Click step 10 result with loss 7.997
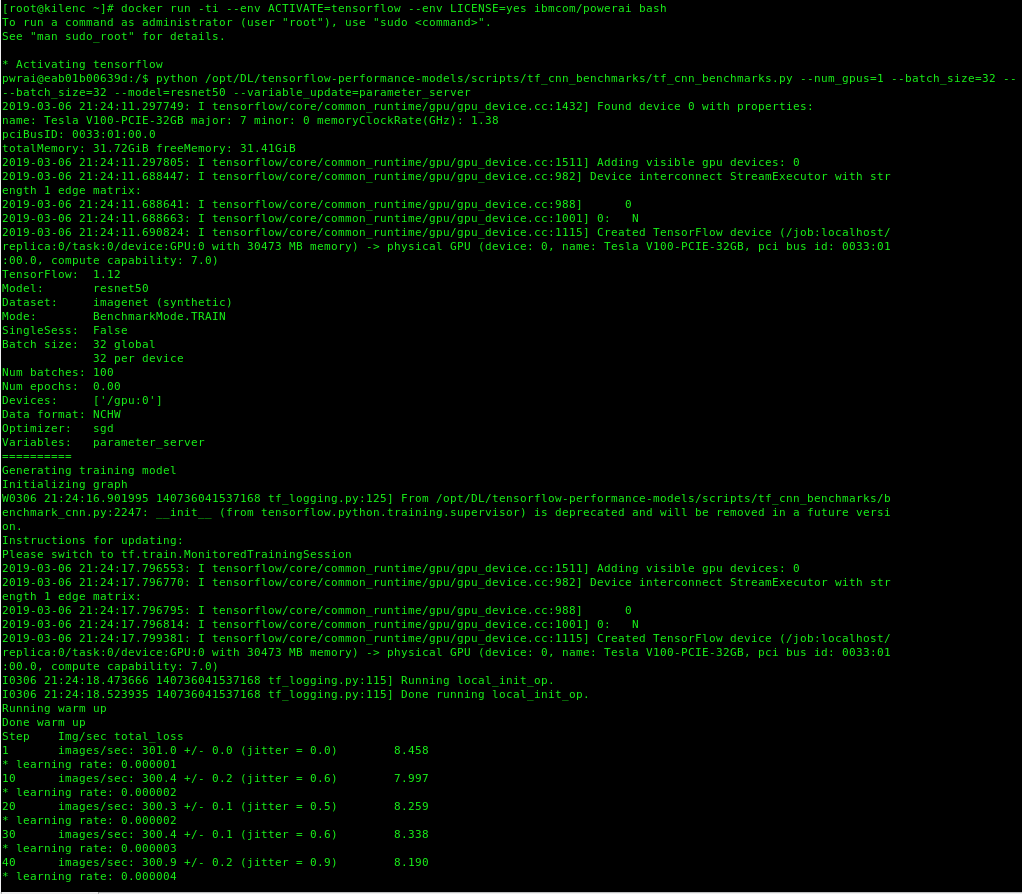The width and height of the screenshot is (1022, 894). 215,779
